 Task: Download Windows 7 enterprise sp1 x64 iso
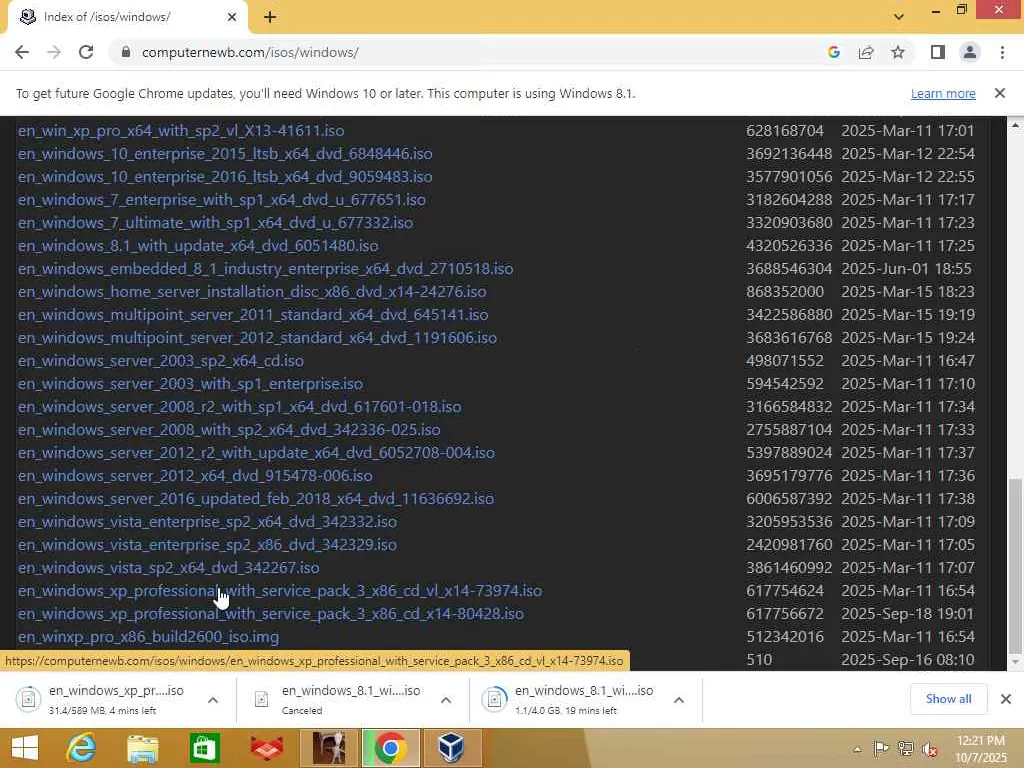pyautogui.click(x=221, y=200)
